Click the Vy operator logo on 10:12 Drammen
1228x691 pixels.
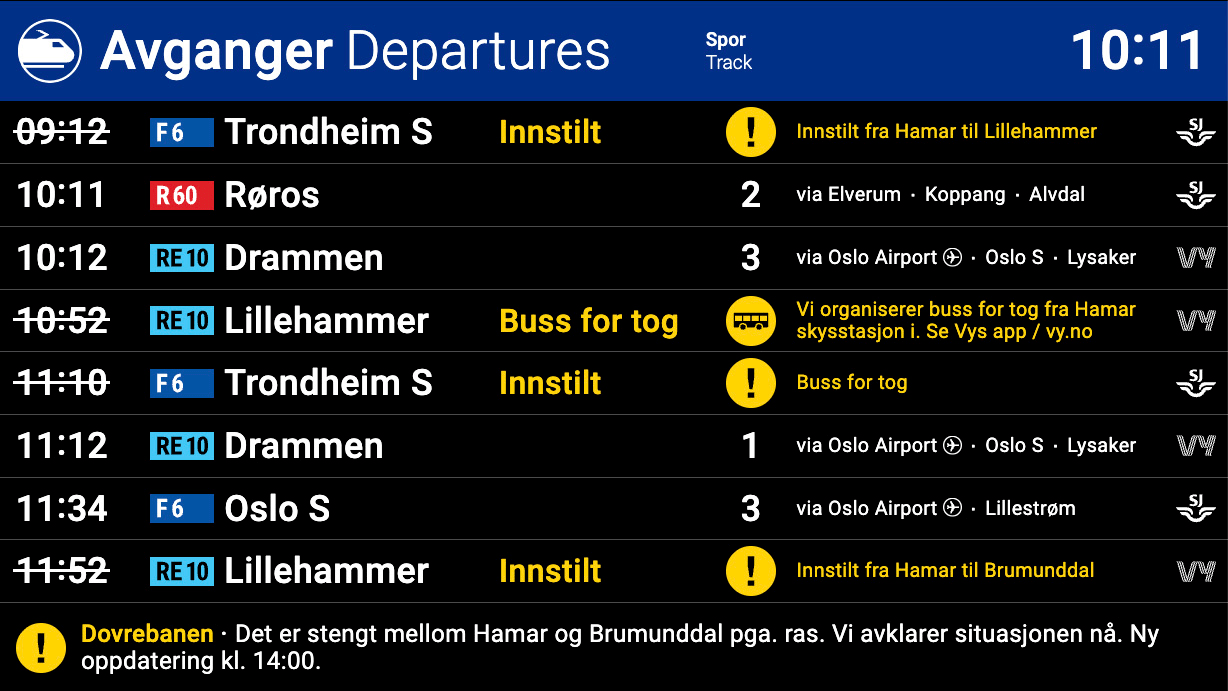1195,258
